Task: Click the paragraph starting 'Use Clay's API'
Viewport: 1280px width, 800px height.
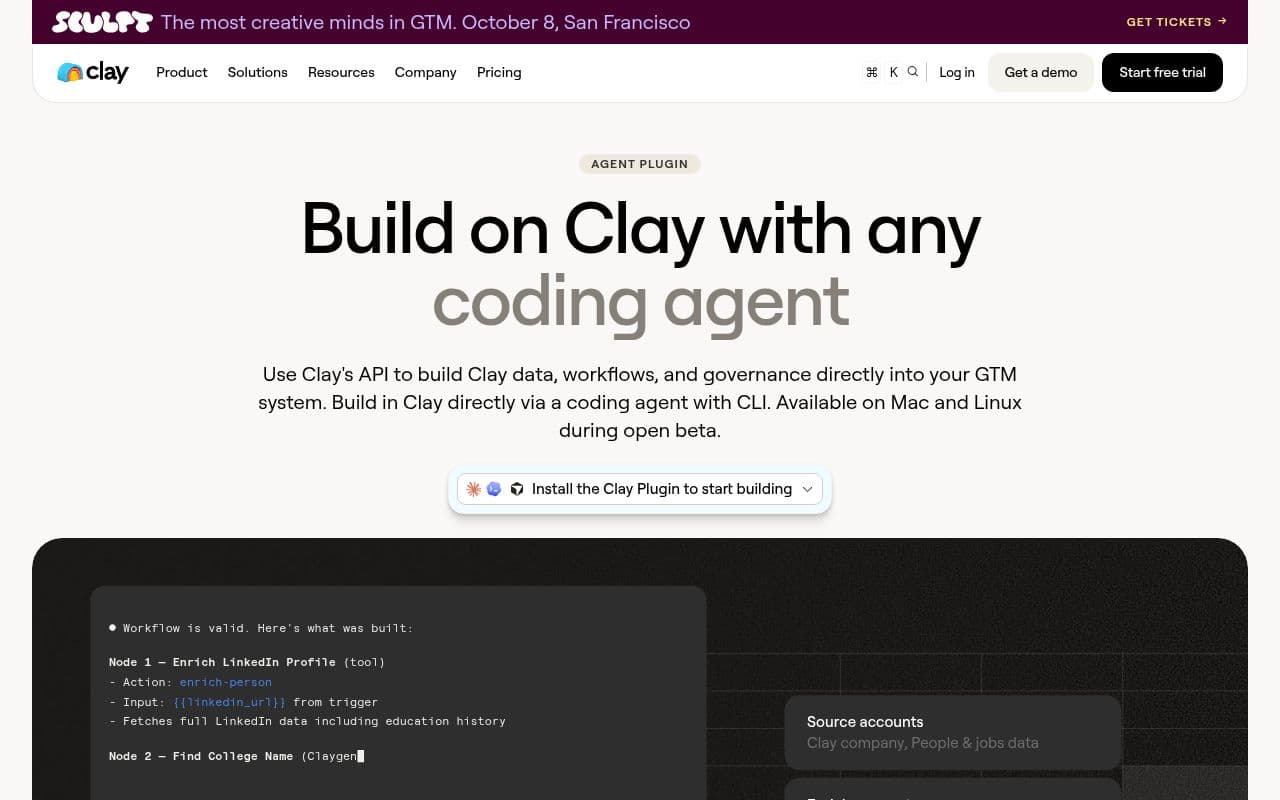Action: point(640,402)
